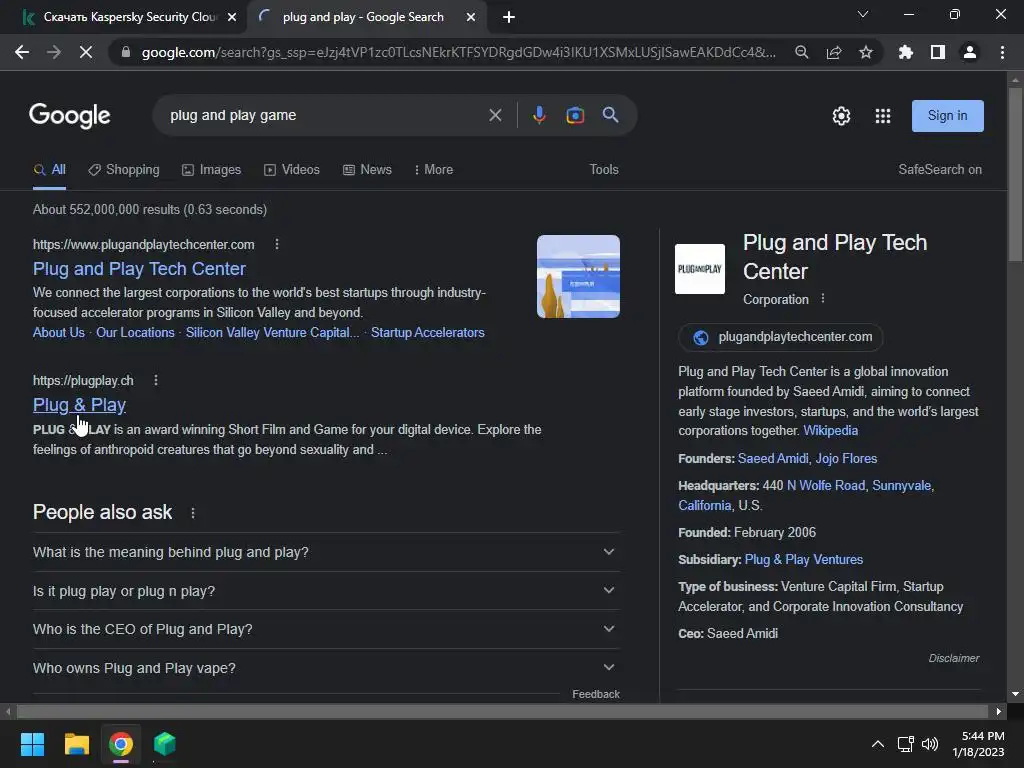Image resolution: width=1024 pixels, height=768 pixels.
Task: Open the green cube taskbar app
Action: click(165, 744)
